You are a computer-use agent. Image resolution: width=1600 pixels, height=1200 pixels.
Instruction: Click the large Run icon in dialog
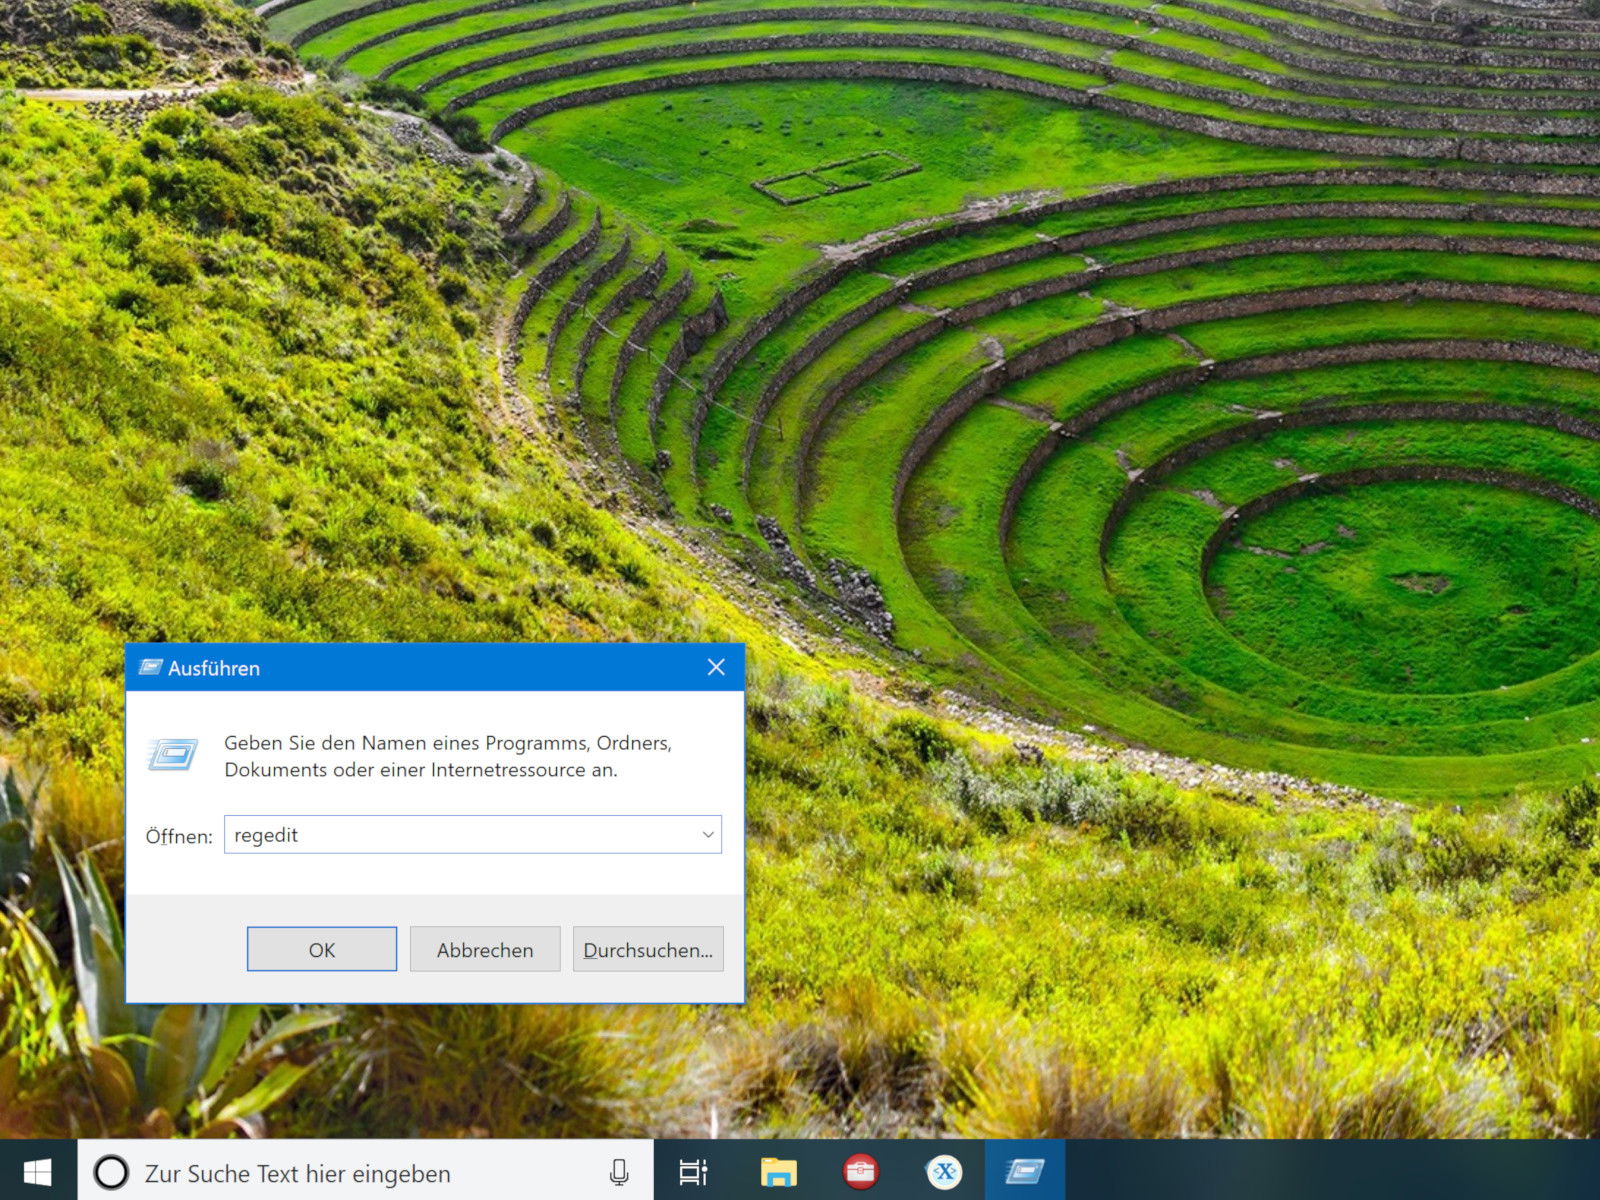[x=173, y=754]
